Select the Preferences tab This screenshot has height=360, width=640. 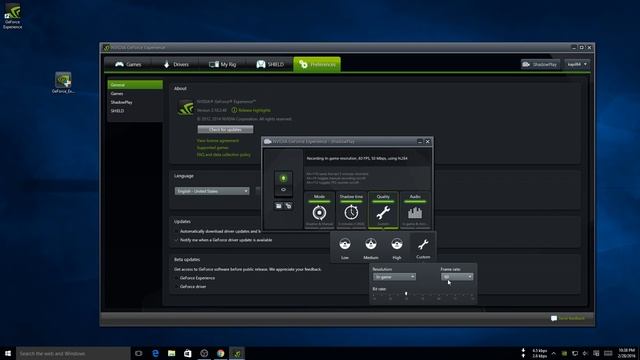point(317,64)
